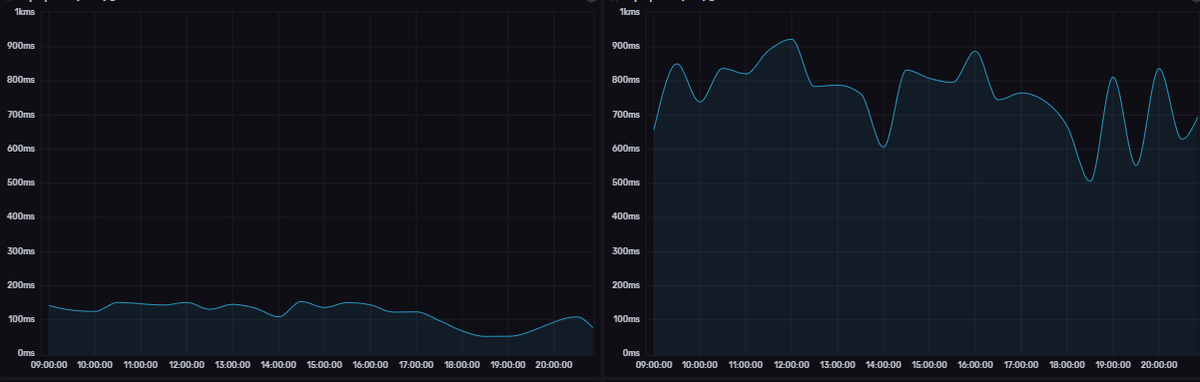
Task: Click the 16:00:00 time label in left graph
Action: 371,366
